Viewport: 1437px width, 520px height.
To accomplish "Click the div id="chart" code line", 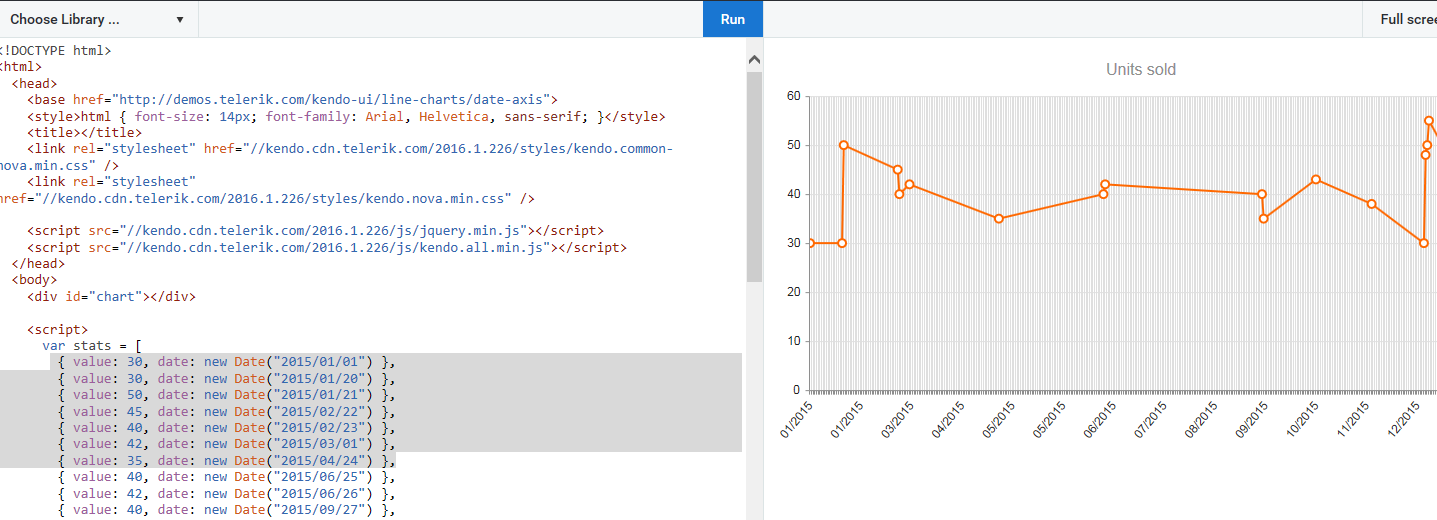I will (111, 296).
